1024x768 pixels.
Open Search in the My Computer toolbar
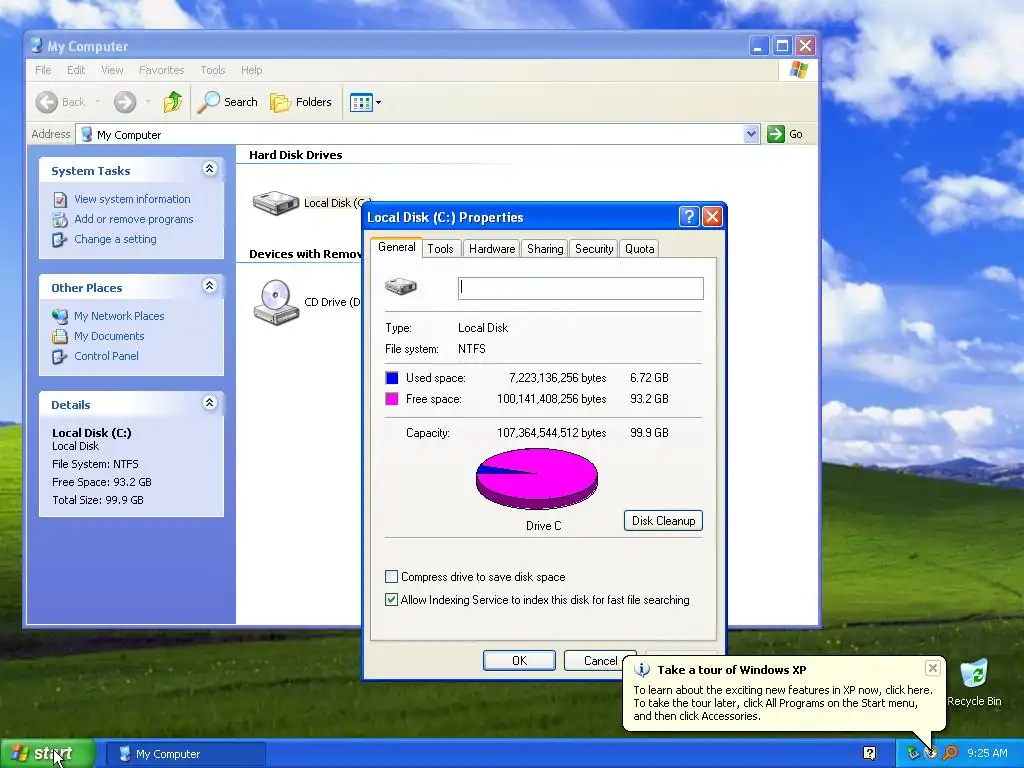(x=228, y=102)
